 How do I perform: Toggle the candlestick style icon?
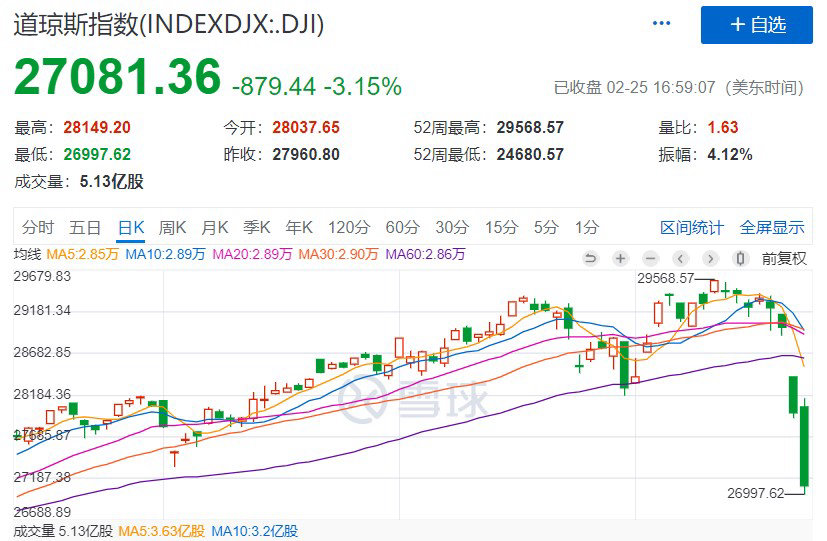741,258
